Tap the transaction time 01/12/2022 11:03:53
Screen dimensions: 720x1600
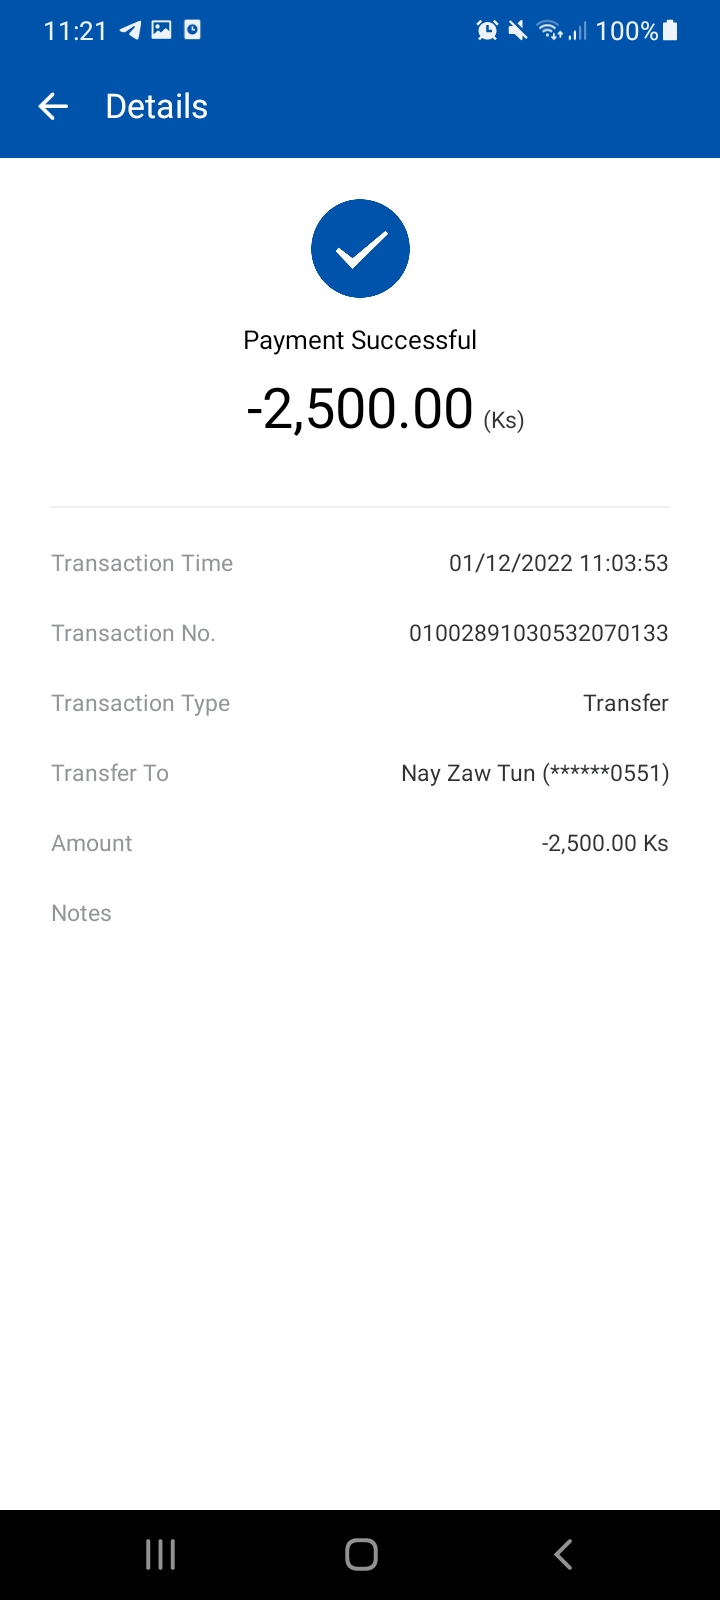558,563
